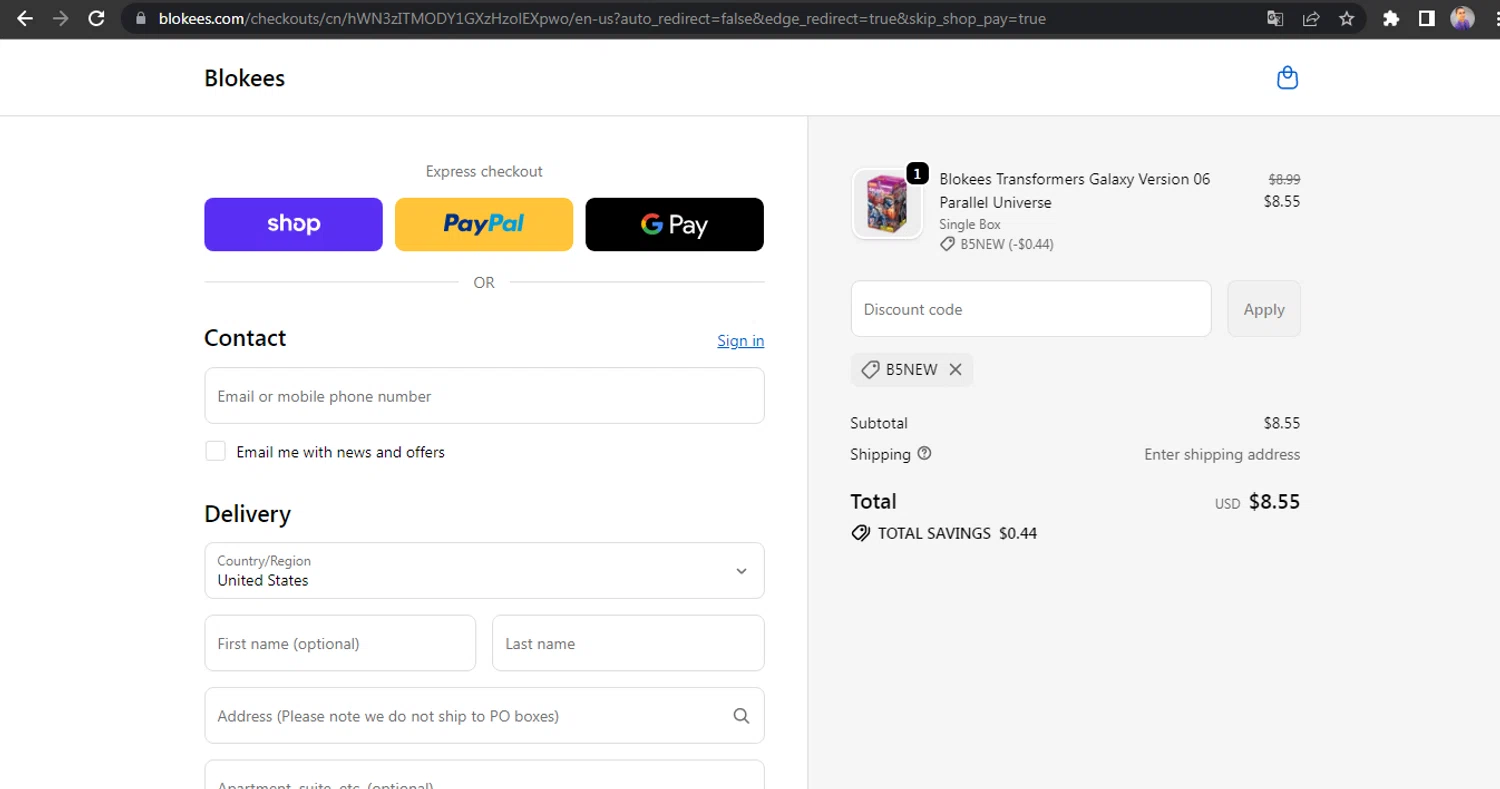This screenshot has height=789, width=1500.
Task: Click the share page icon in address bar
Action: coord(1311,18)
